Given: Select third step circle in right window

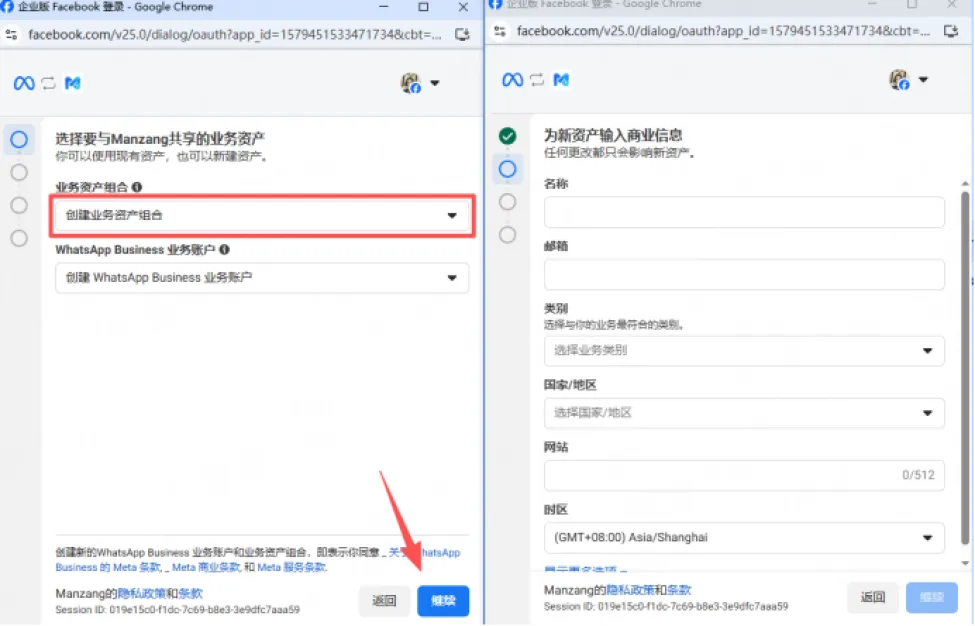Looking at the screenshot, I should (507, 201).
